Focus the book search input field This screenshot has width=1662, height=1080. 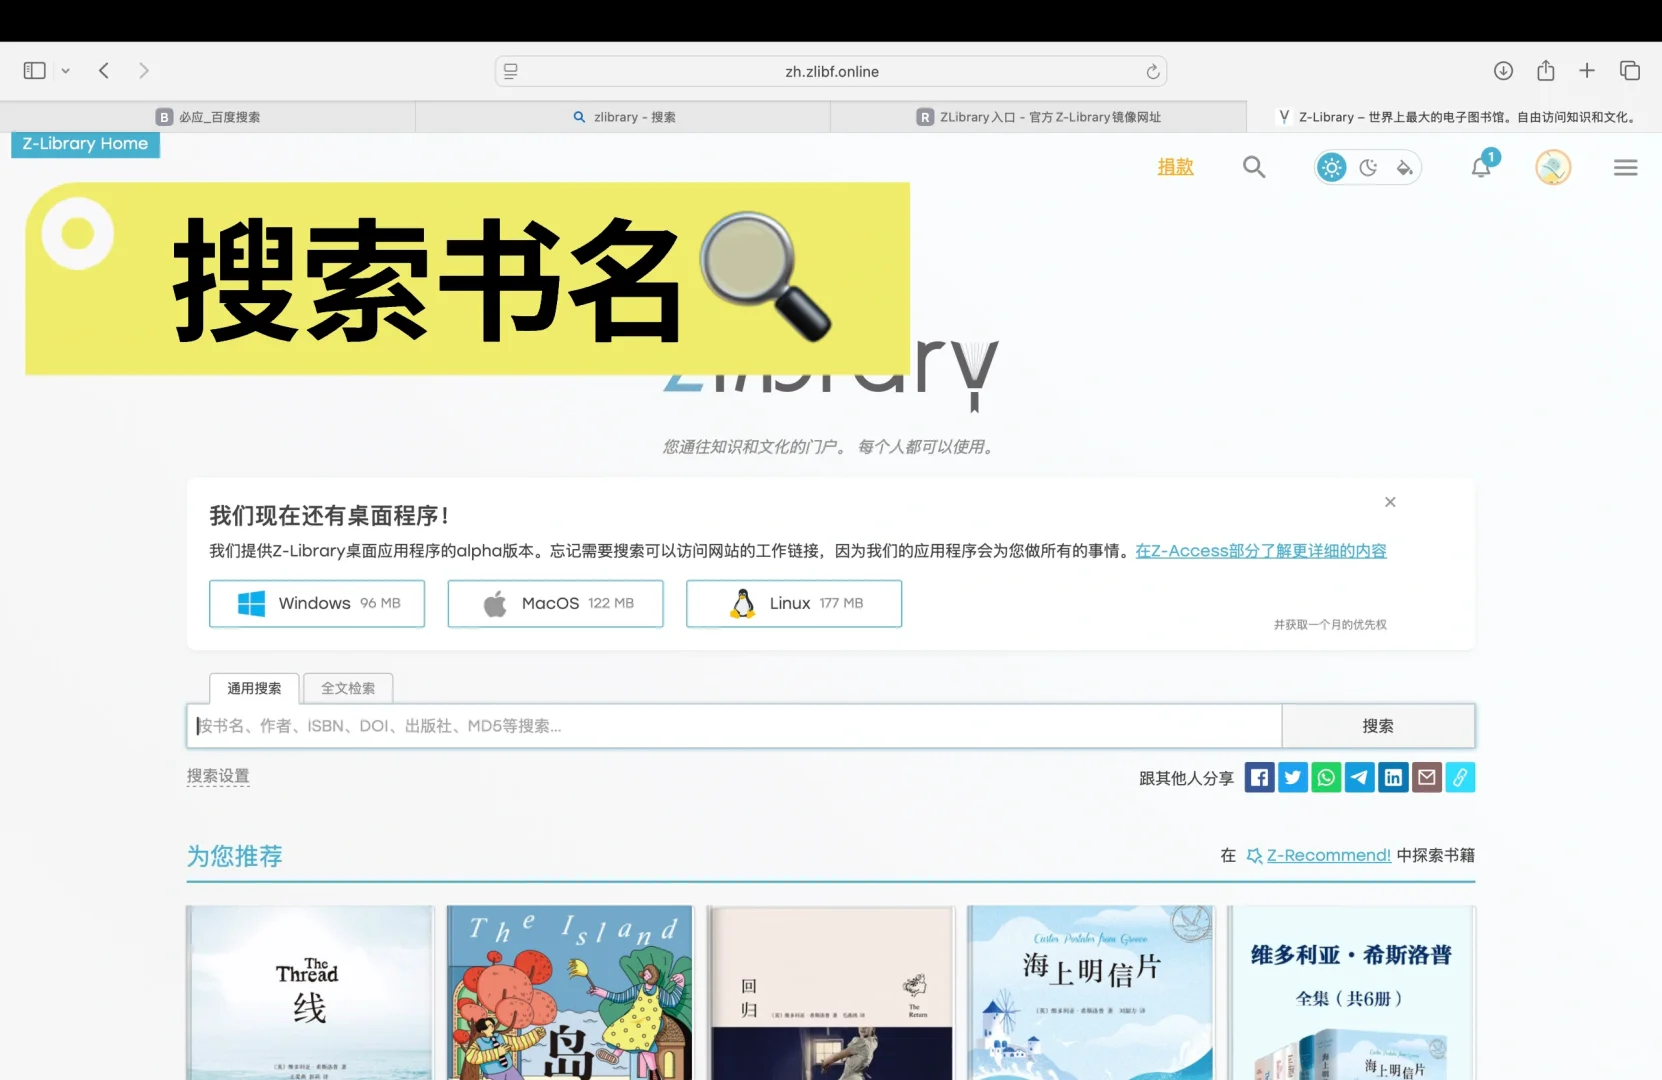click(x=734, y=726)
